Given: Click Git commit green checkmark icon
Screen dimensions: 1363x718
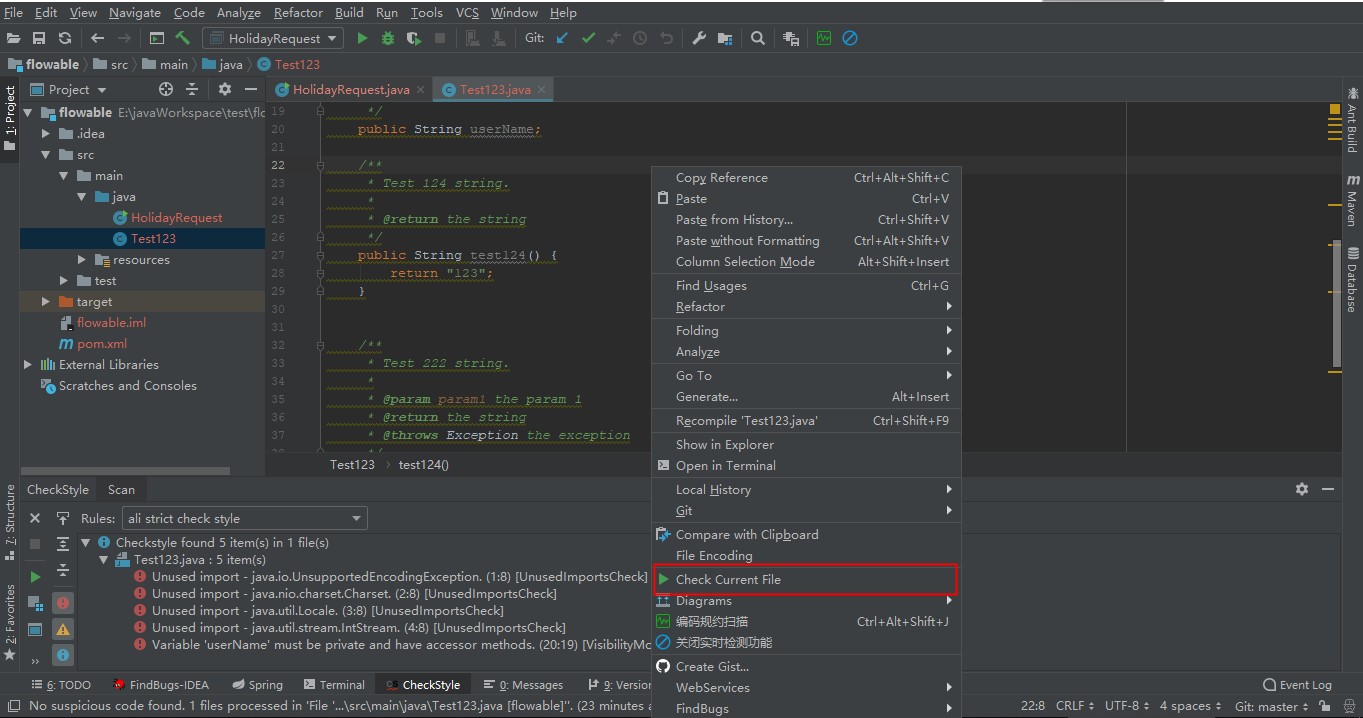Looking at the screenshot, I should [x=588, y=38].
